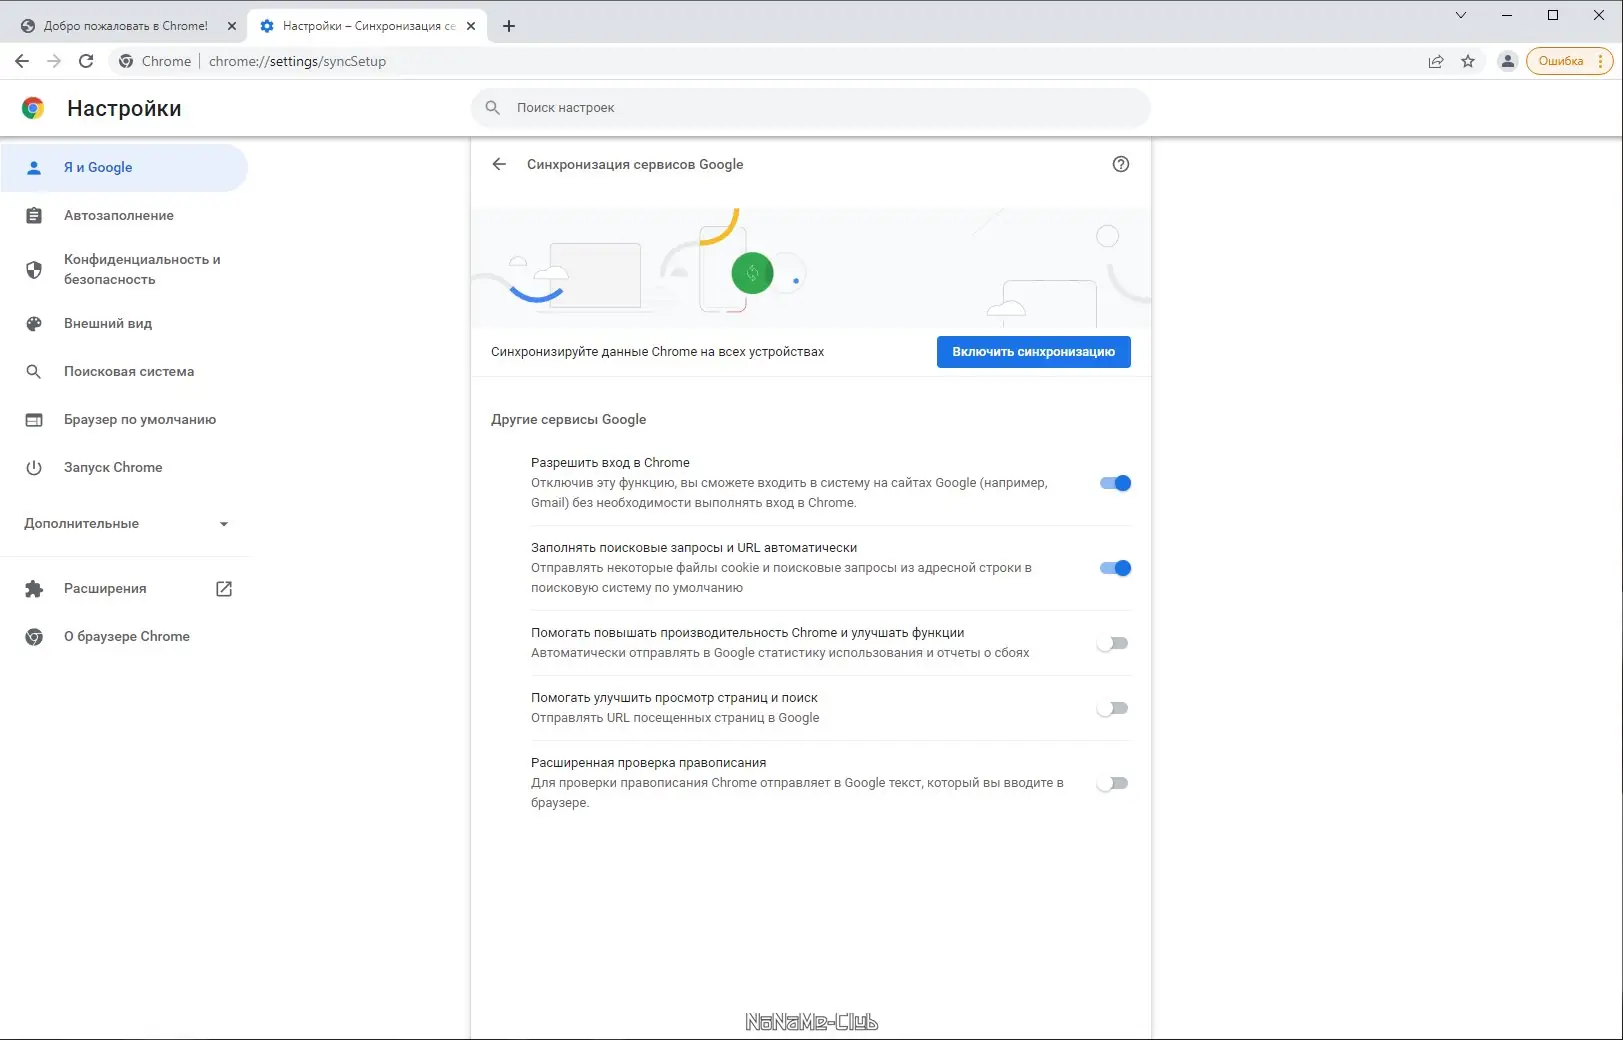
Task: Enable 'Помогать повышать производительность Chrome' toggle
Action: click(x=1112, y=643)
